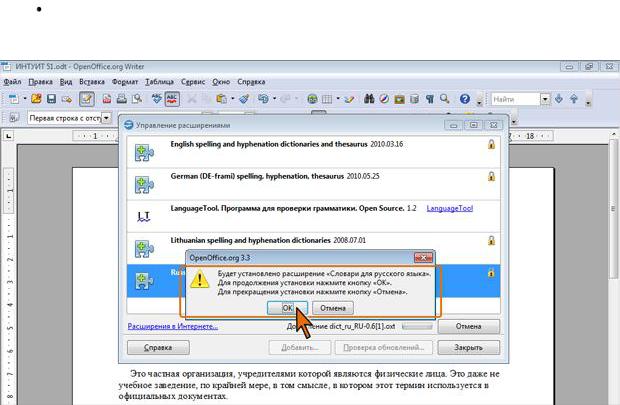This screenshot has width=620, height=405.
Task: Open the Gallery picture icon
Action: 399,99
